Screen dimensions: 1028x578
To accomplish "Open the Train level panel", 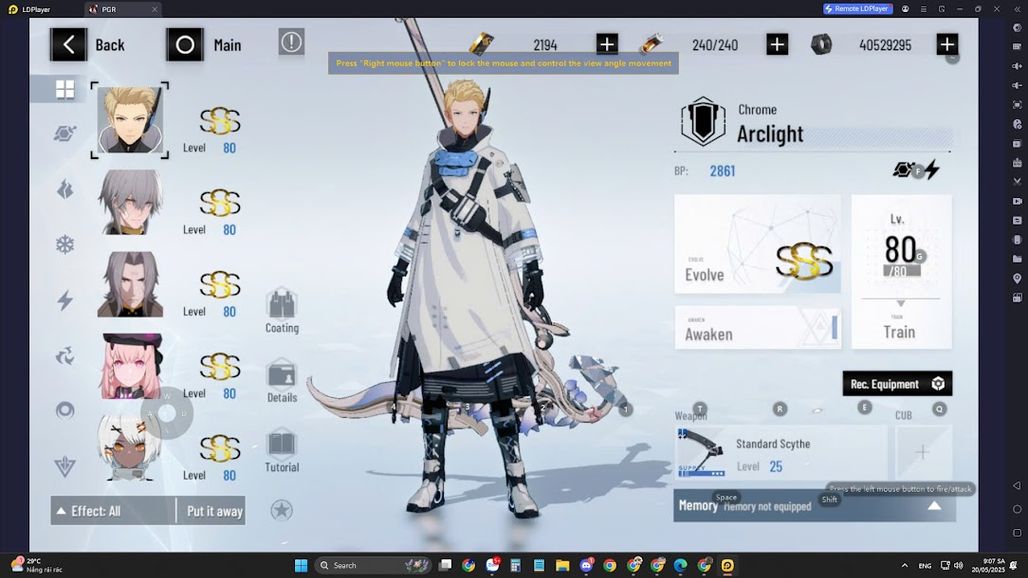I will pyautogui.click(x=901, y=271).
